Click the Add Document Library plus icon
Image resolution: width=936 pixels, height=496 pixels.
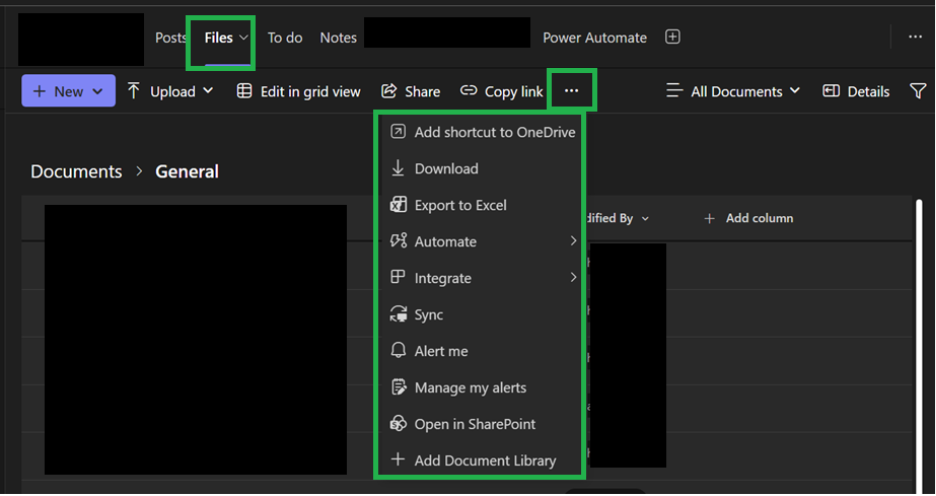click(x=398, y=460)
